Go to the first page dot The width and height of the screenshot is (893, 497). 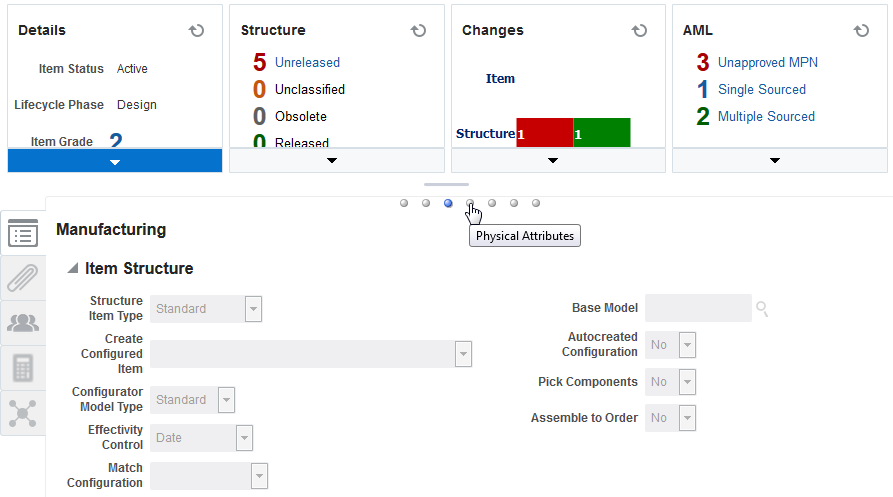point(404,203)
